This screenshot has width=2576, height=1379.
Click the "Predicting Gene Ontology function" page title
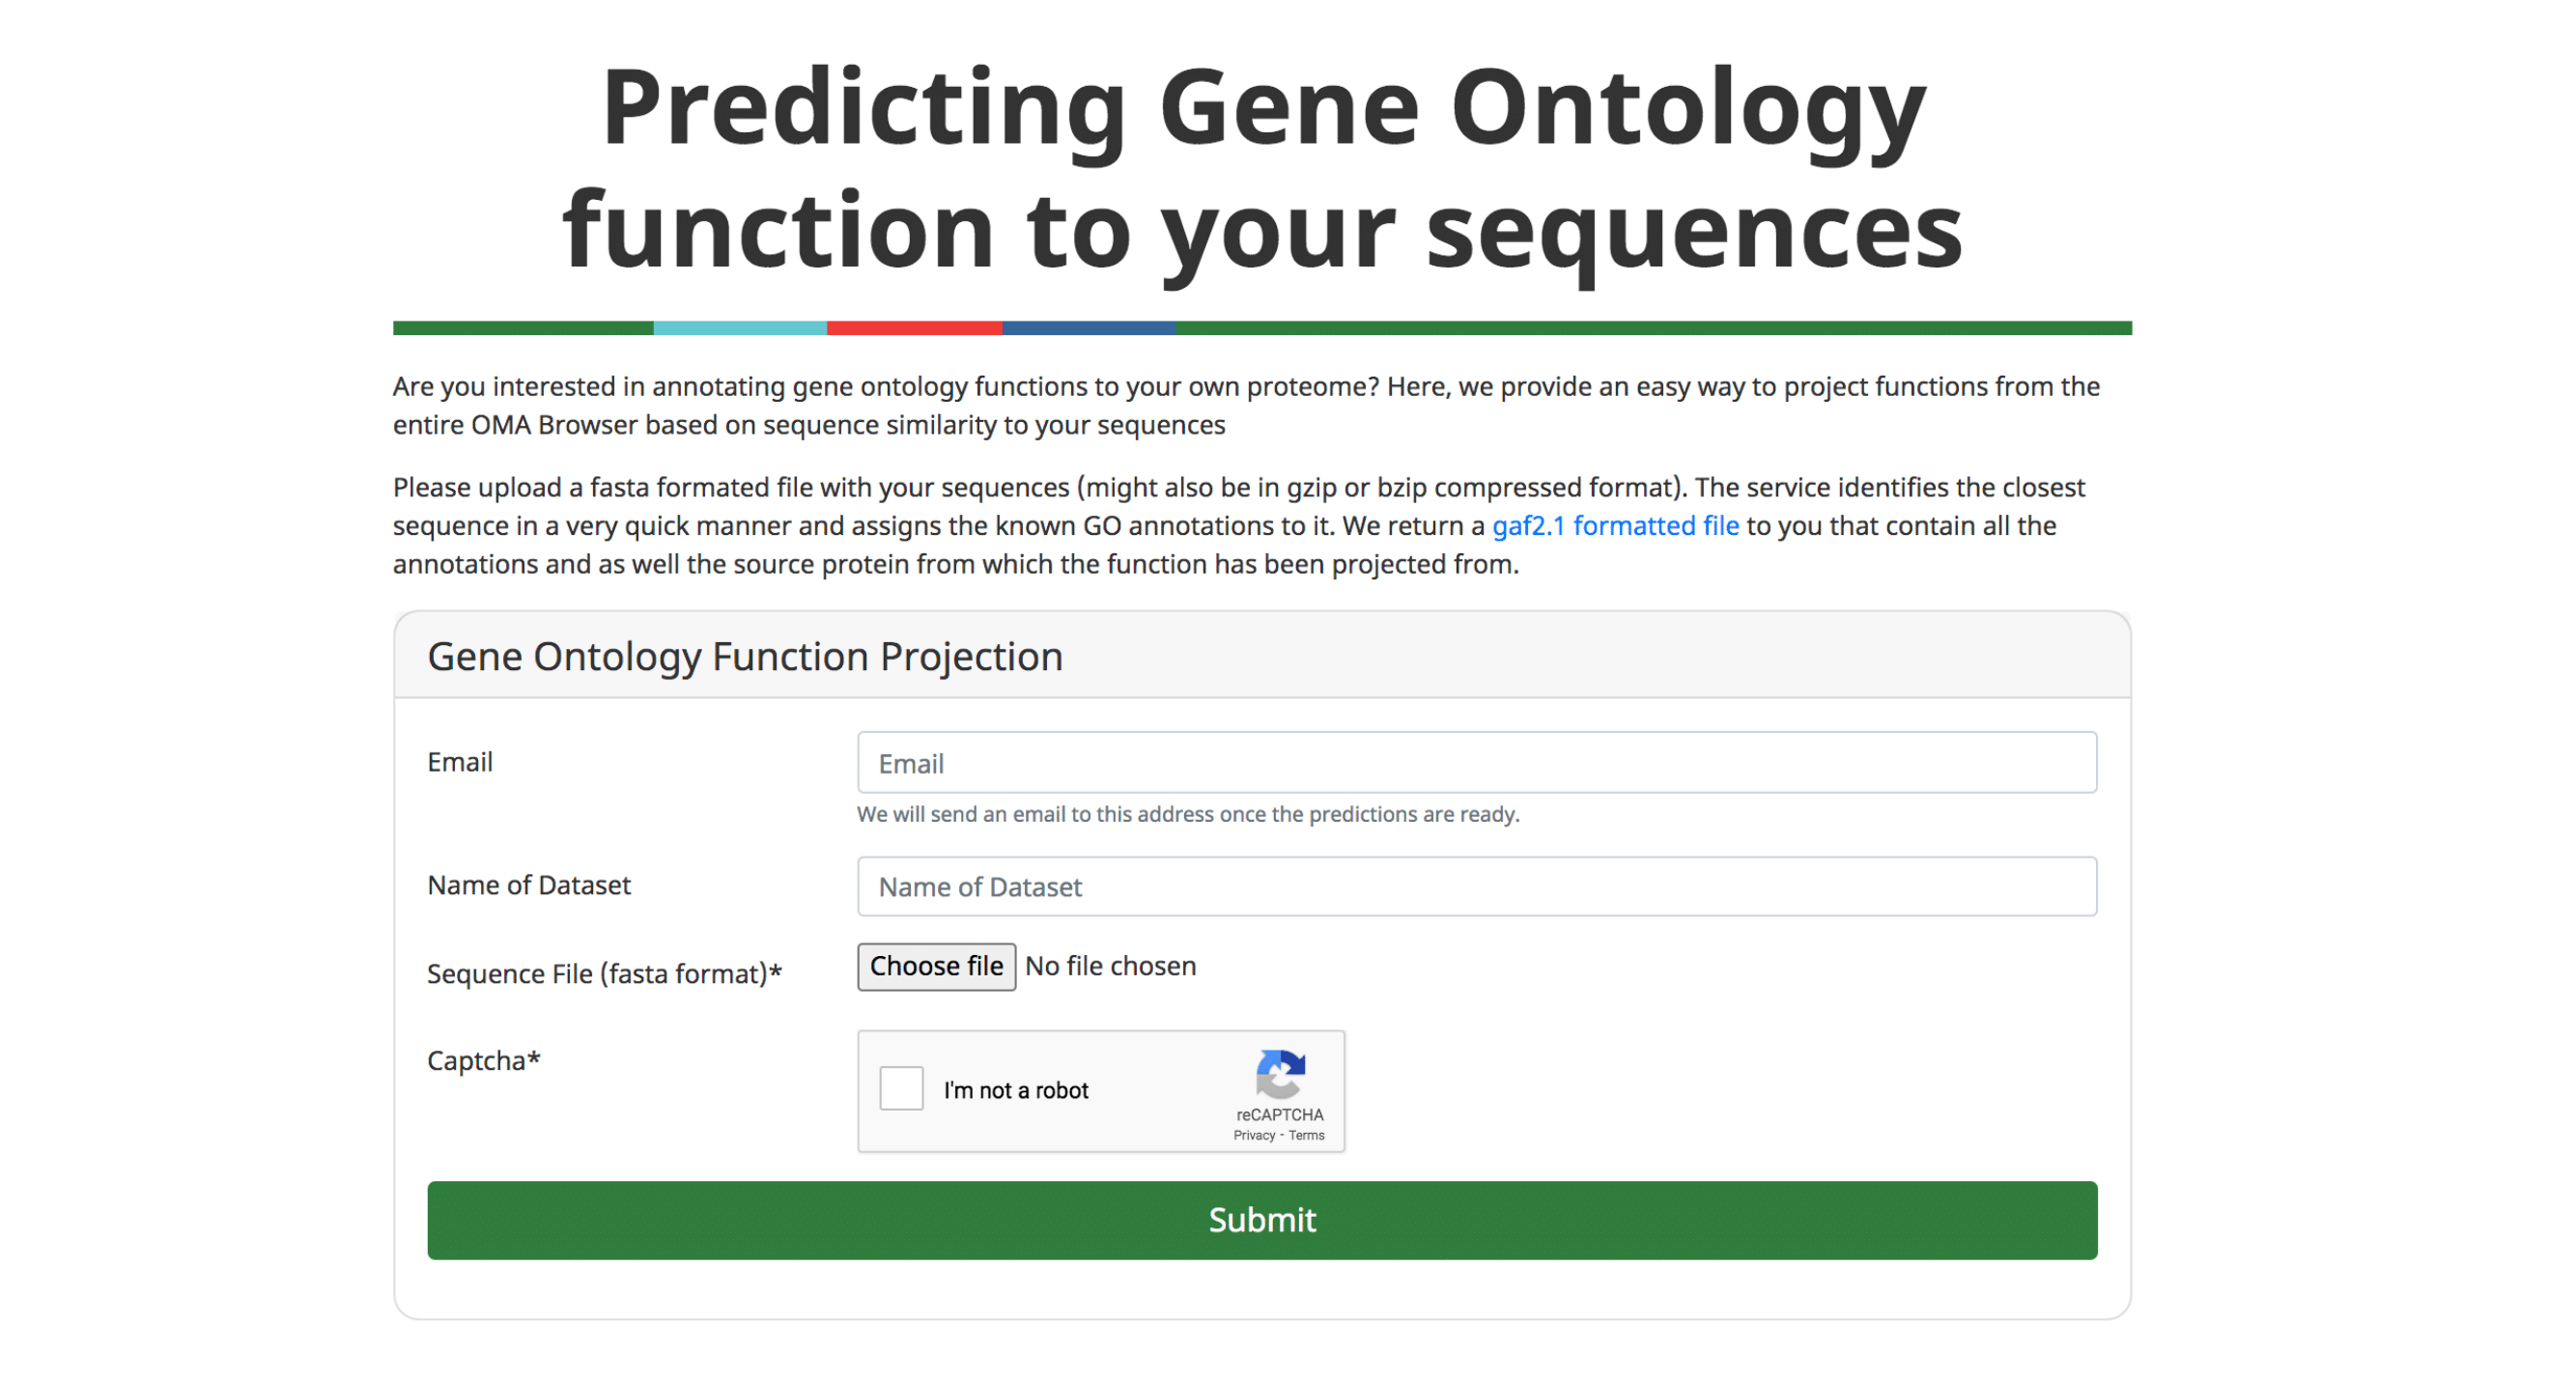[1262, 168]
